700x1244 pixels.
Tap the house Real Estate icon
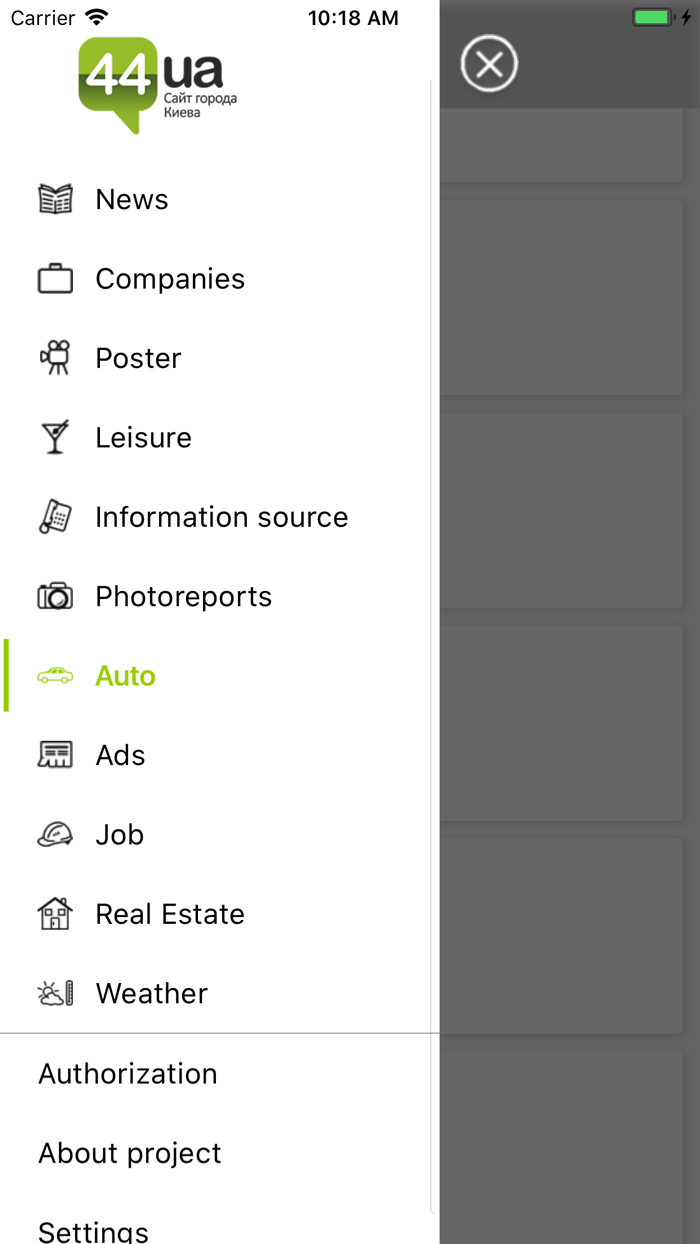pyautogui.click(x=55, y=914)
